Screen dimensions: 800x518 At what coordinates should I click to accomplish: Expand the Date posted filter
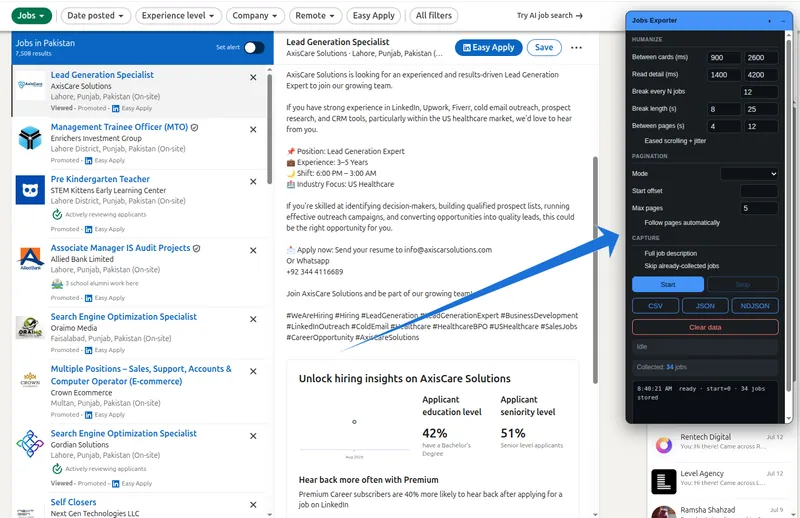pos(95,16)
